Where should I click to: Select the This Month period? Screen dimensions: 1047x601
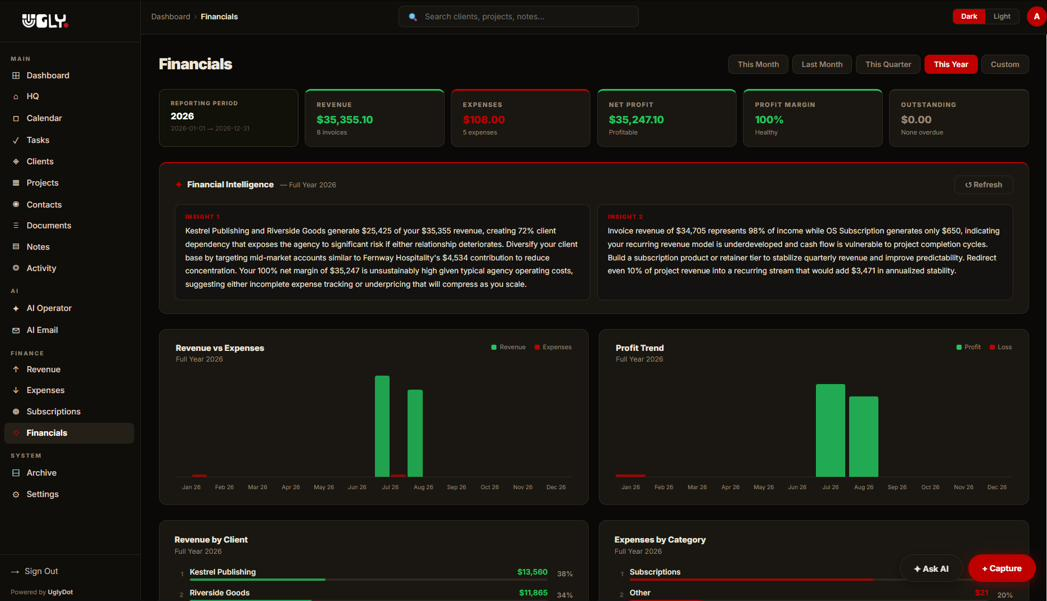click(x=758, y=64)
